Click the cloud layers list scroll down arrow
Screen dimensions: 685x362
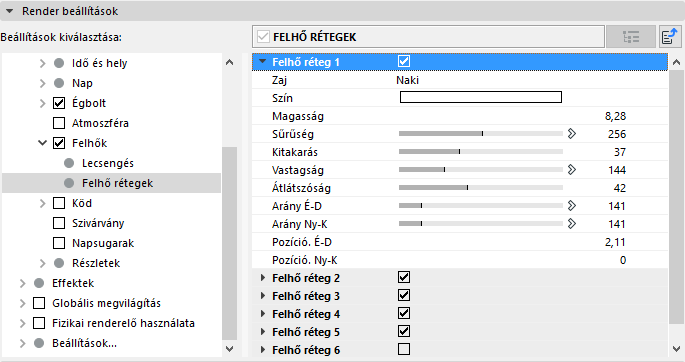pos(676,349)
